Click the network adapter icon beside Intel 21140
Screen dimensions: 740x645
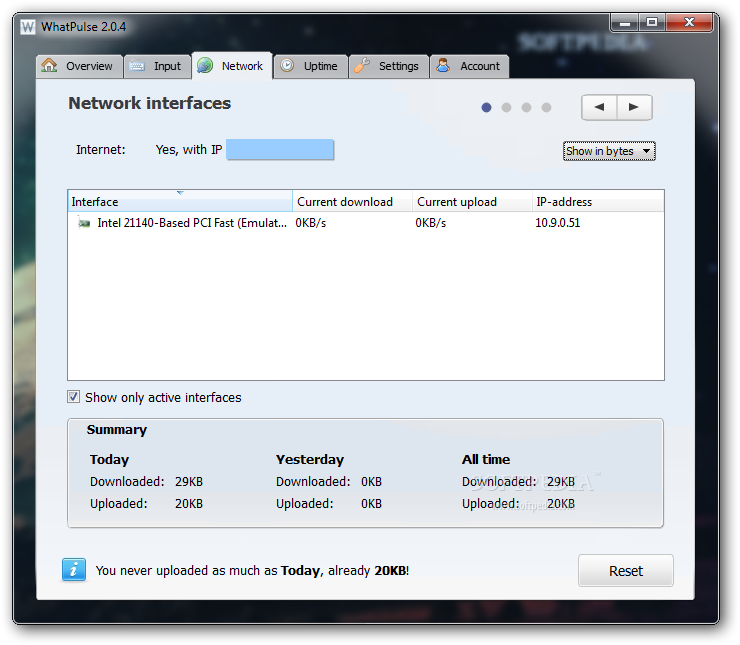[x=84, y=223]
